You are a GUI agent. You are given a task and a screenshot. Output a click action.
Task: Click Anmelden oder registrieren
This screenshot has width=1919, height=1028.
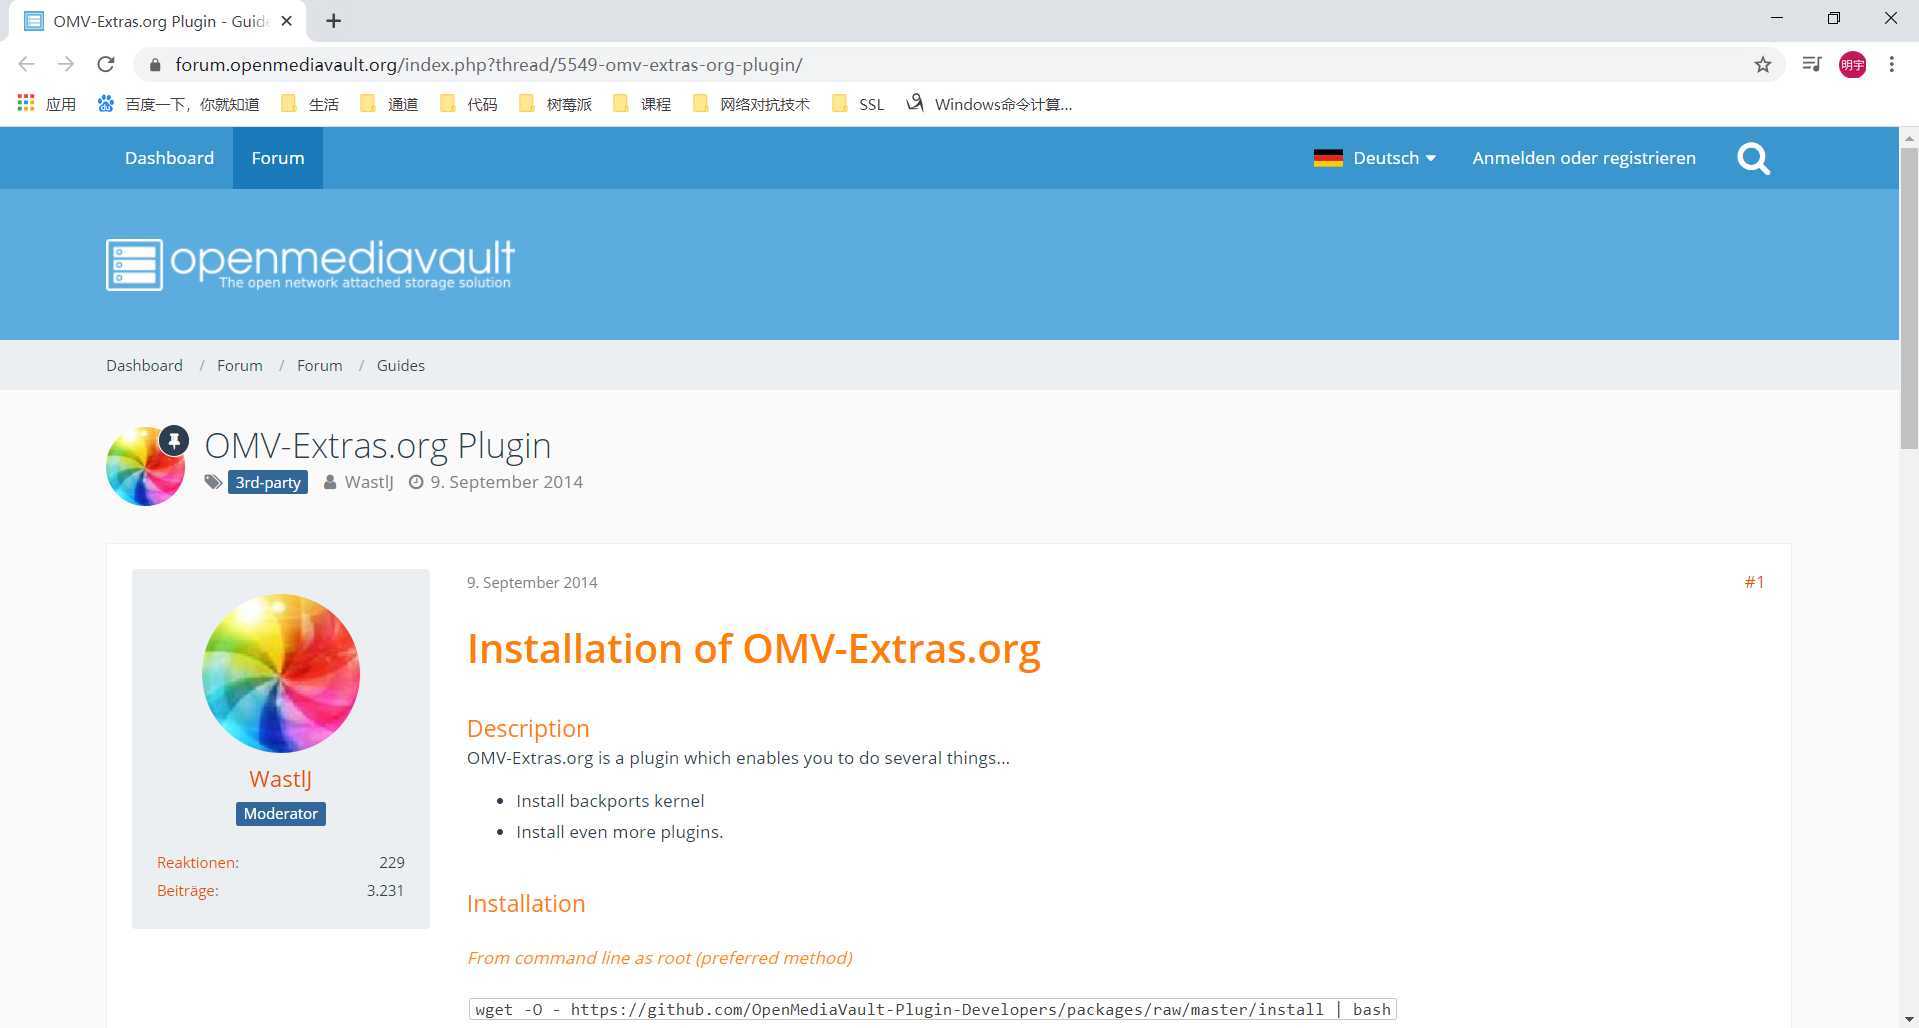click(x=1584, y=158)
